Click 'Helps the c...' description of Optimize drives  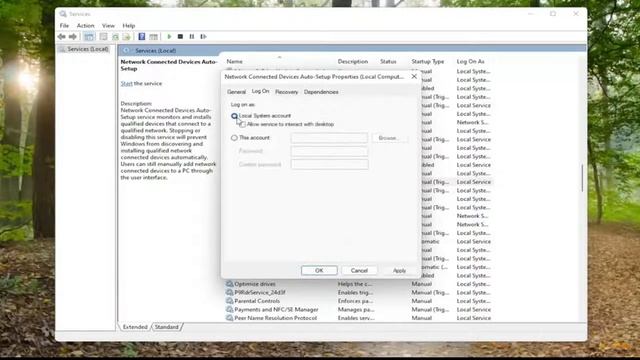pos(355,284)
